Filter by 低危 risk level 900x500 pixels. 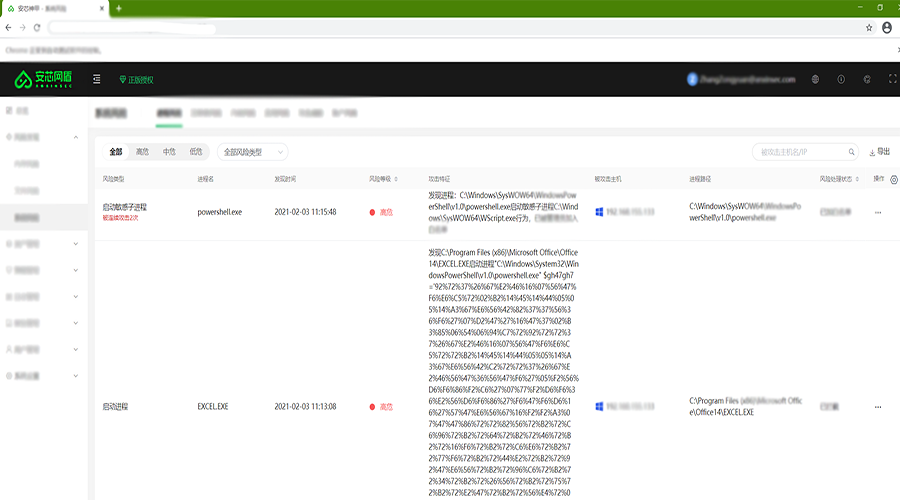pos(196,152)
